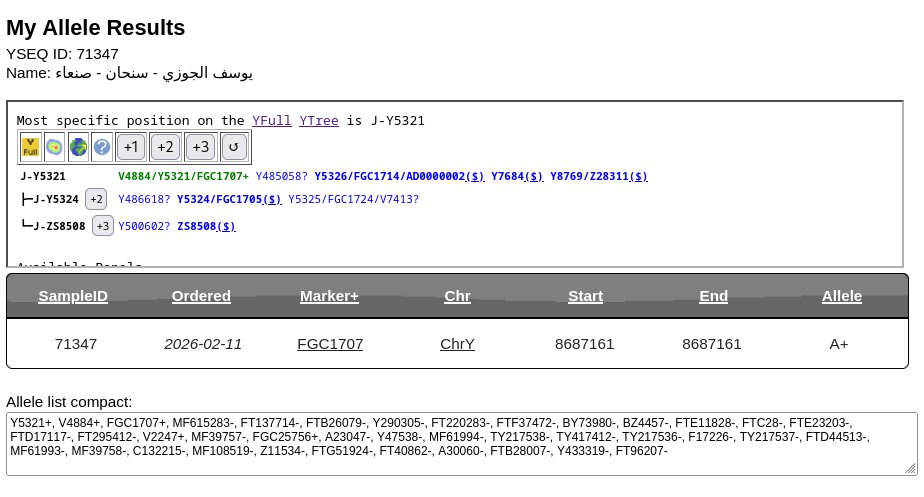Expand tree by +3 levels in toolbar
Viewport: 924px width, 497px height.
[x=200, y=147]
